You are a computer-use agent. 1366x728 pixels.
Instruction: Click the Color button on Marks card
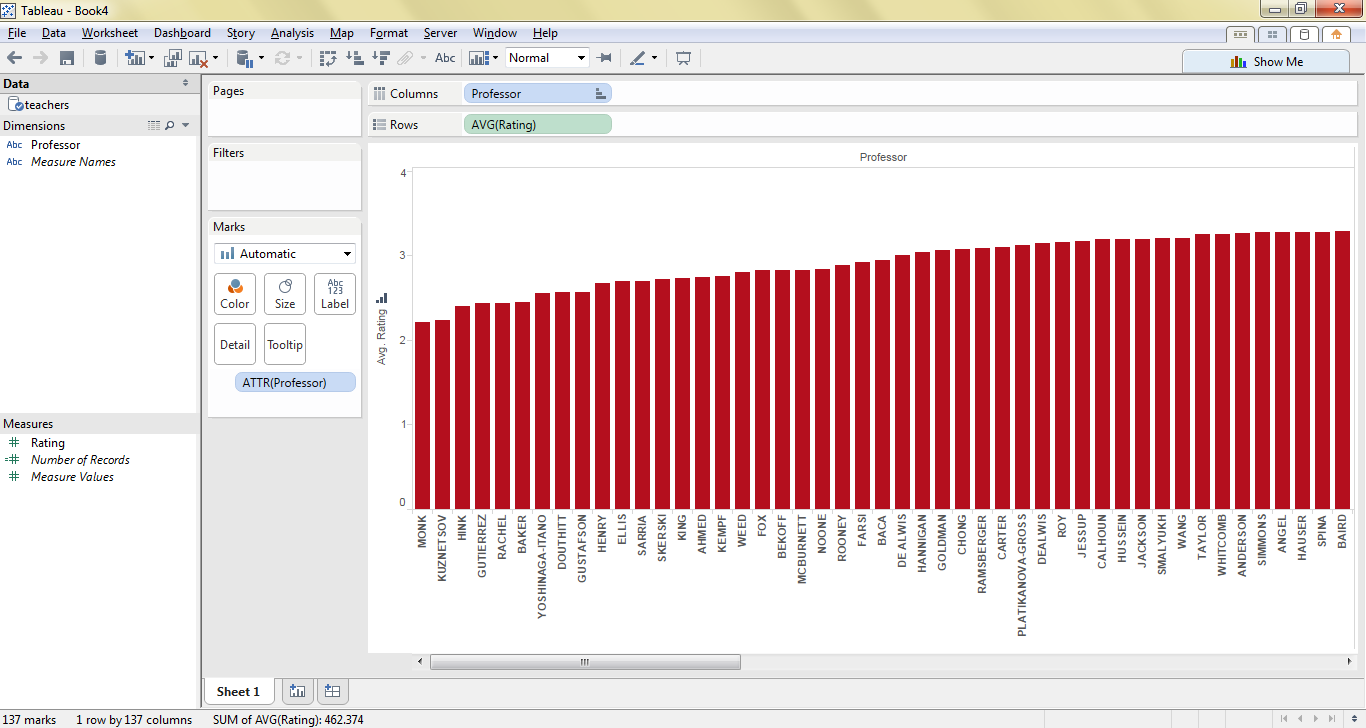pos(235,294)
